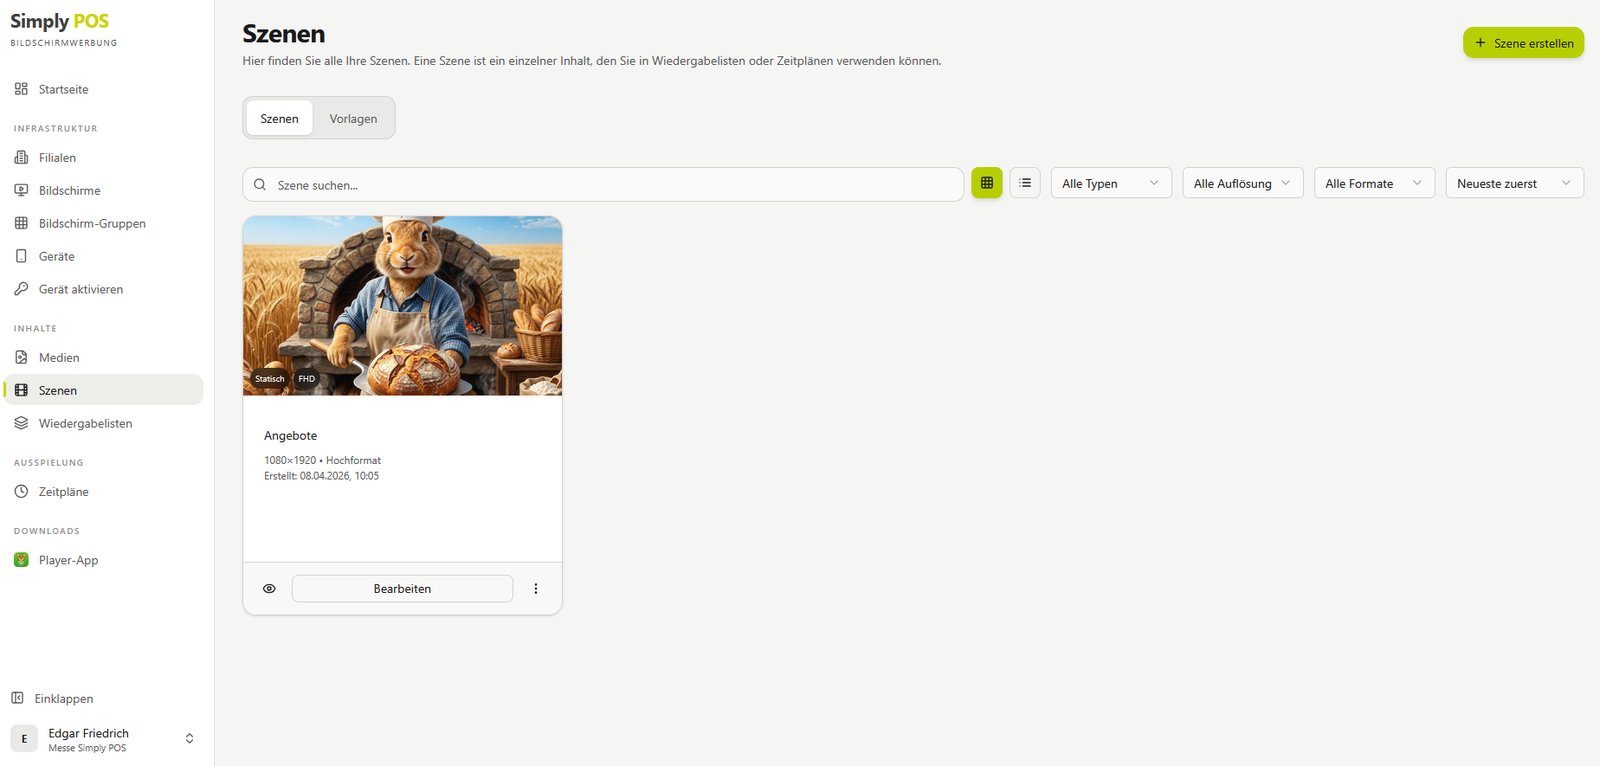The height and width of the screenshot is (766, 1600).
Task: Open Player-App download link
Action: coord(103,560)
